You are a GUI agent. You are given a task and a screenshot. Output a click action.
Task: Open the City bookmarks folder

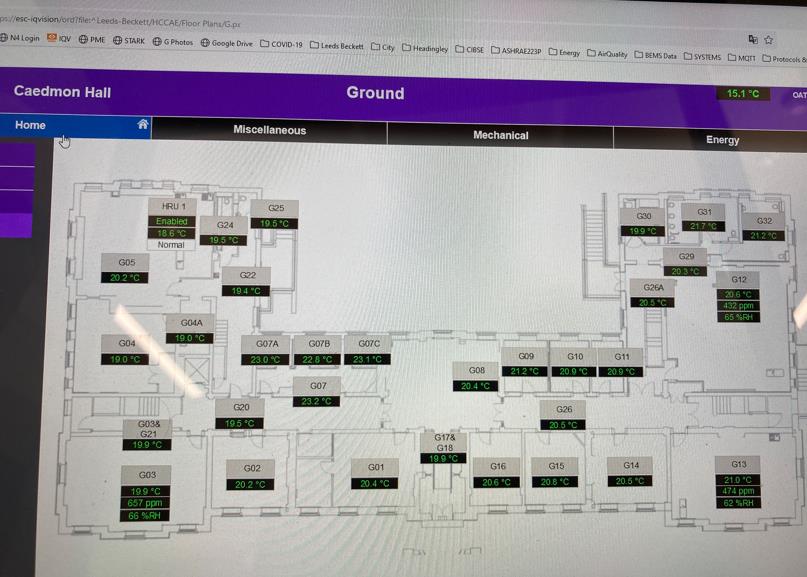(382, 47)
